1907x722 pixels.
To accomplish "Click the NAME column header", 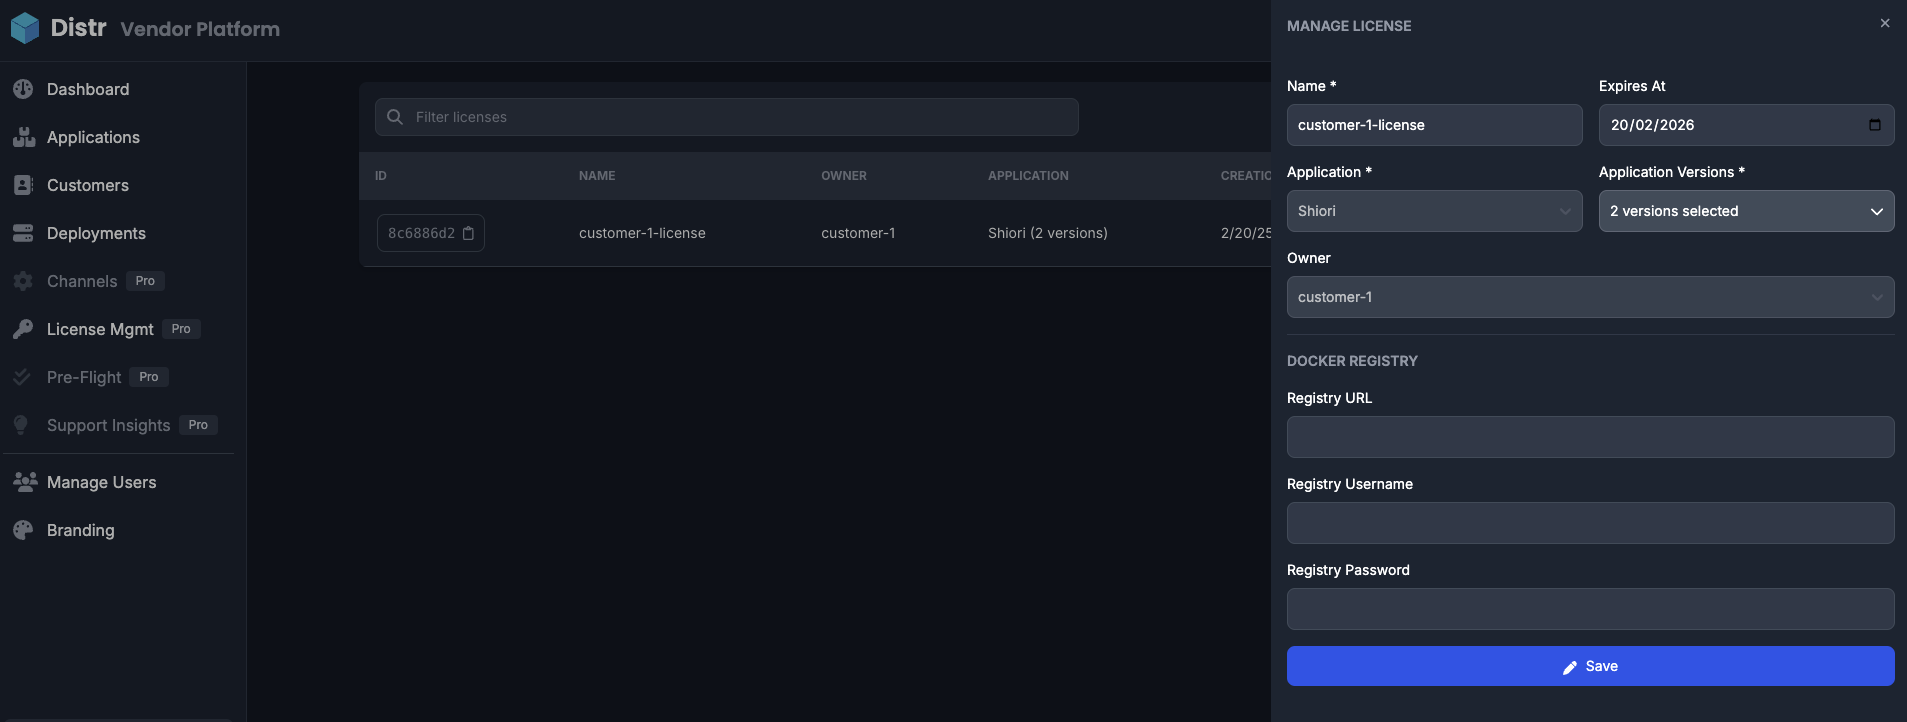I will coord(597,176).
